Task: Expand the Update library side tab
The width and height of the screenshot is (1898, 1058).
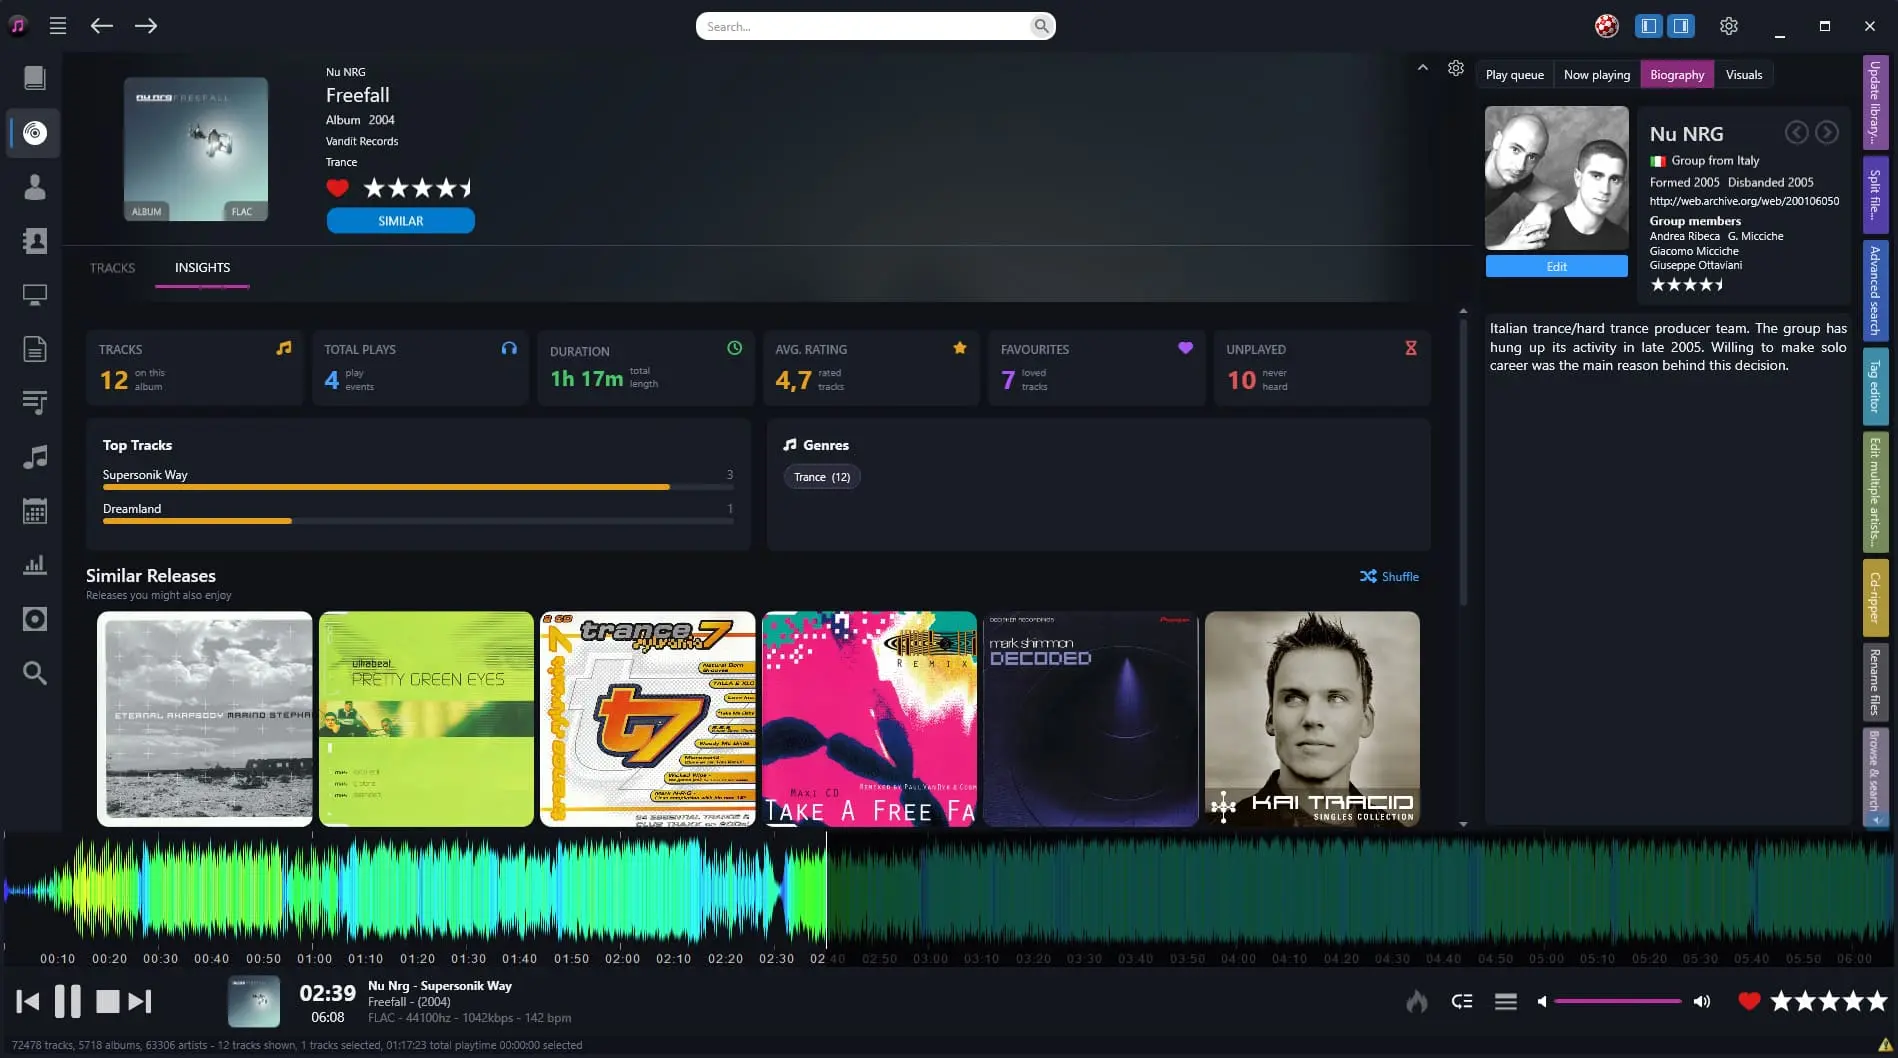Action: [x=1875, y=103]
